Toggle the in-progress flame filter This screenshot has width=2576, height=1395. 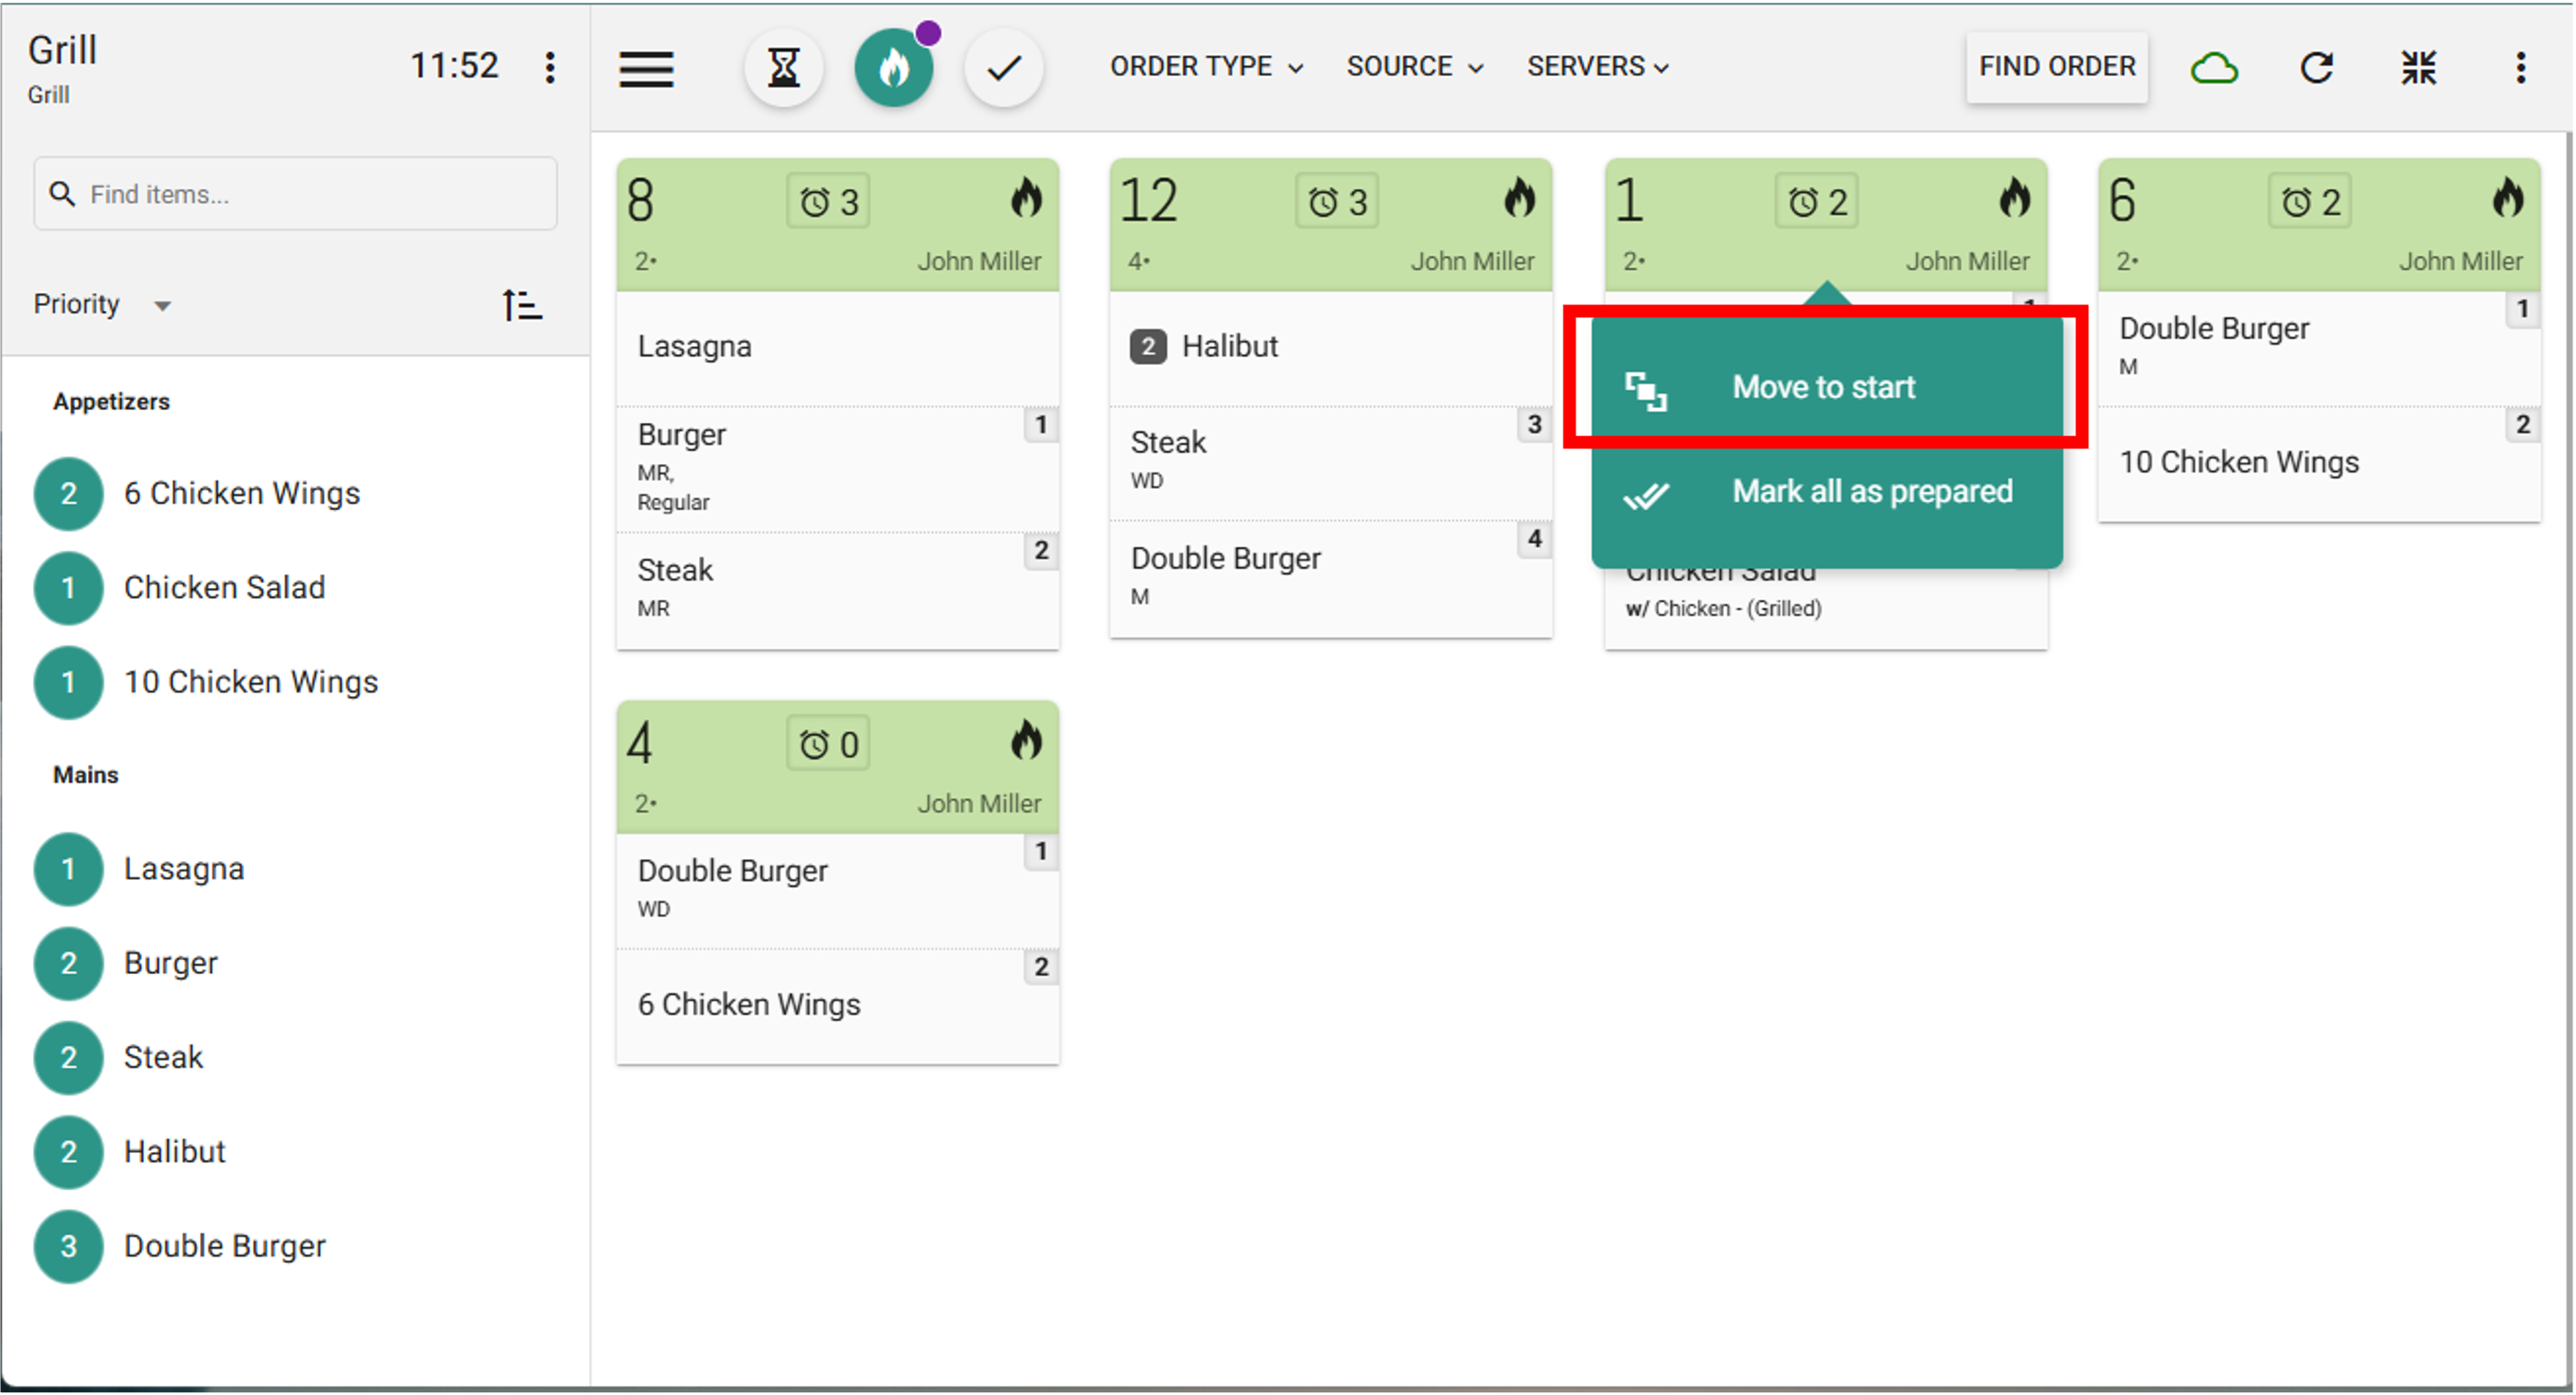point(893,68)
